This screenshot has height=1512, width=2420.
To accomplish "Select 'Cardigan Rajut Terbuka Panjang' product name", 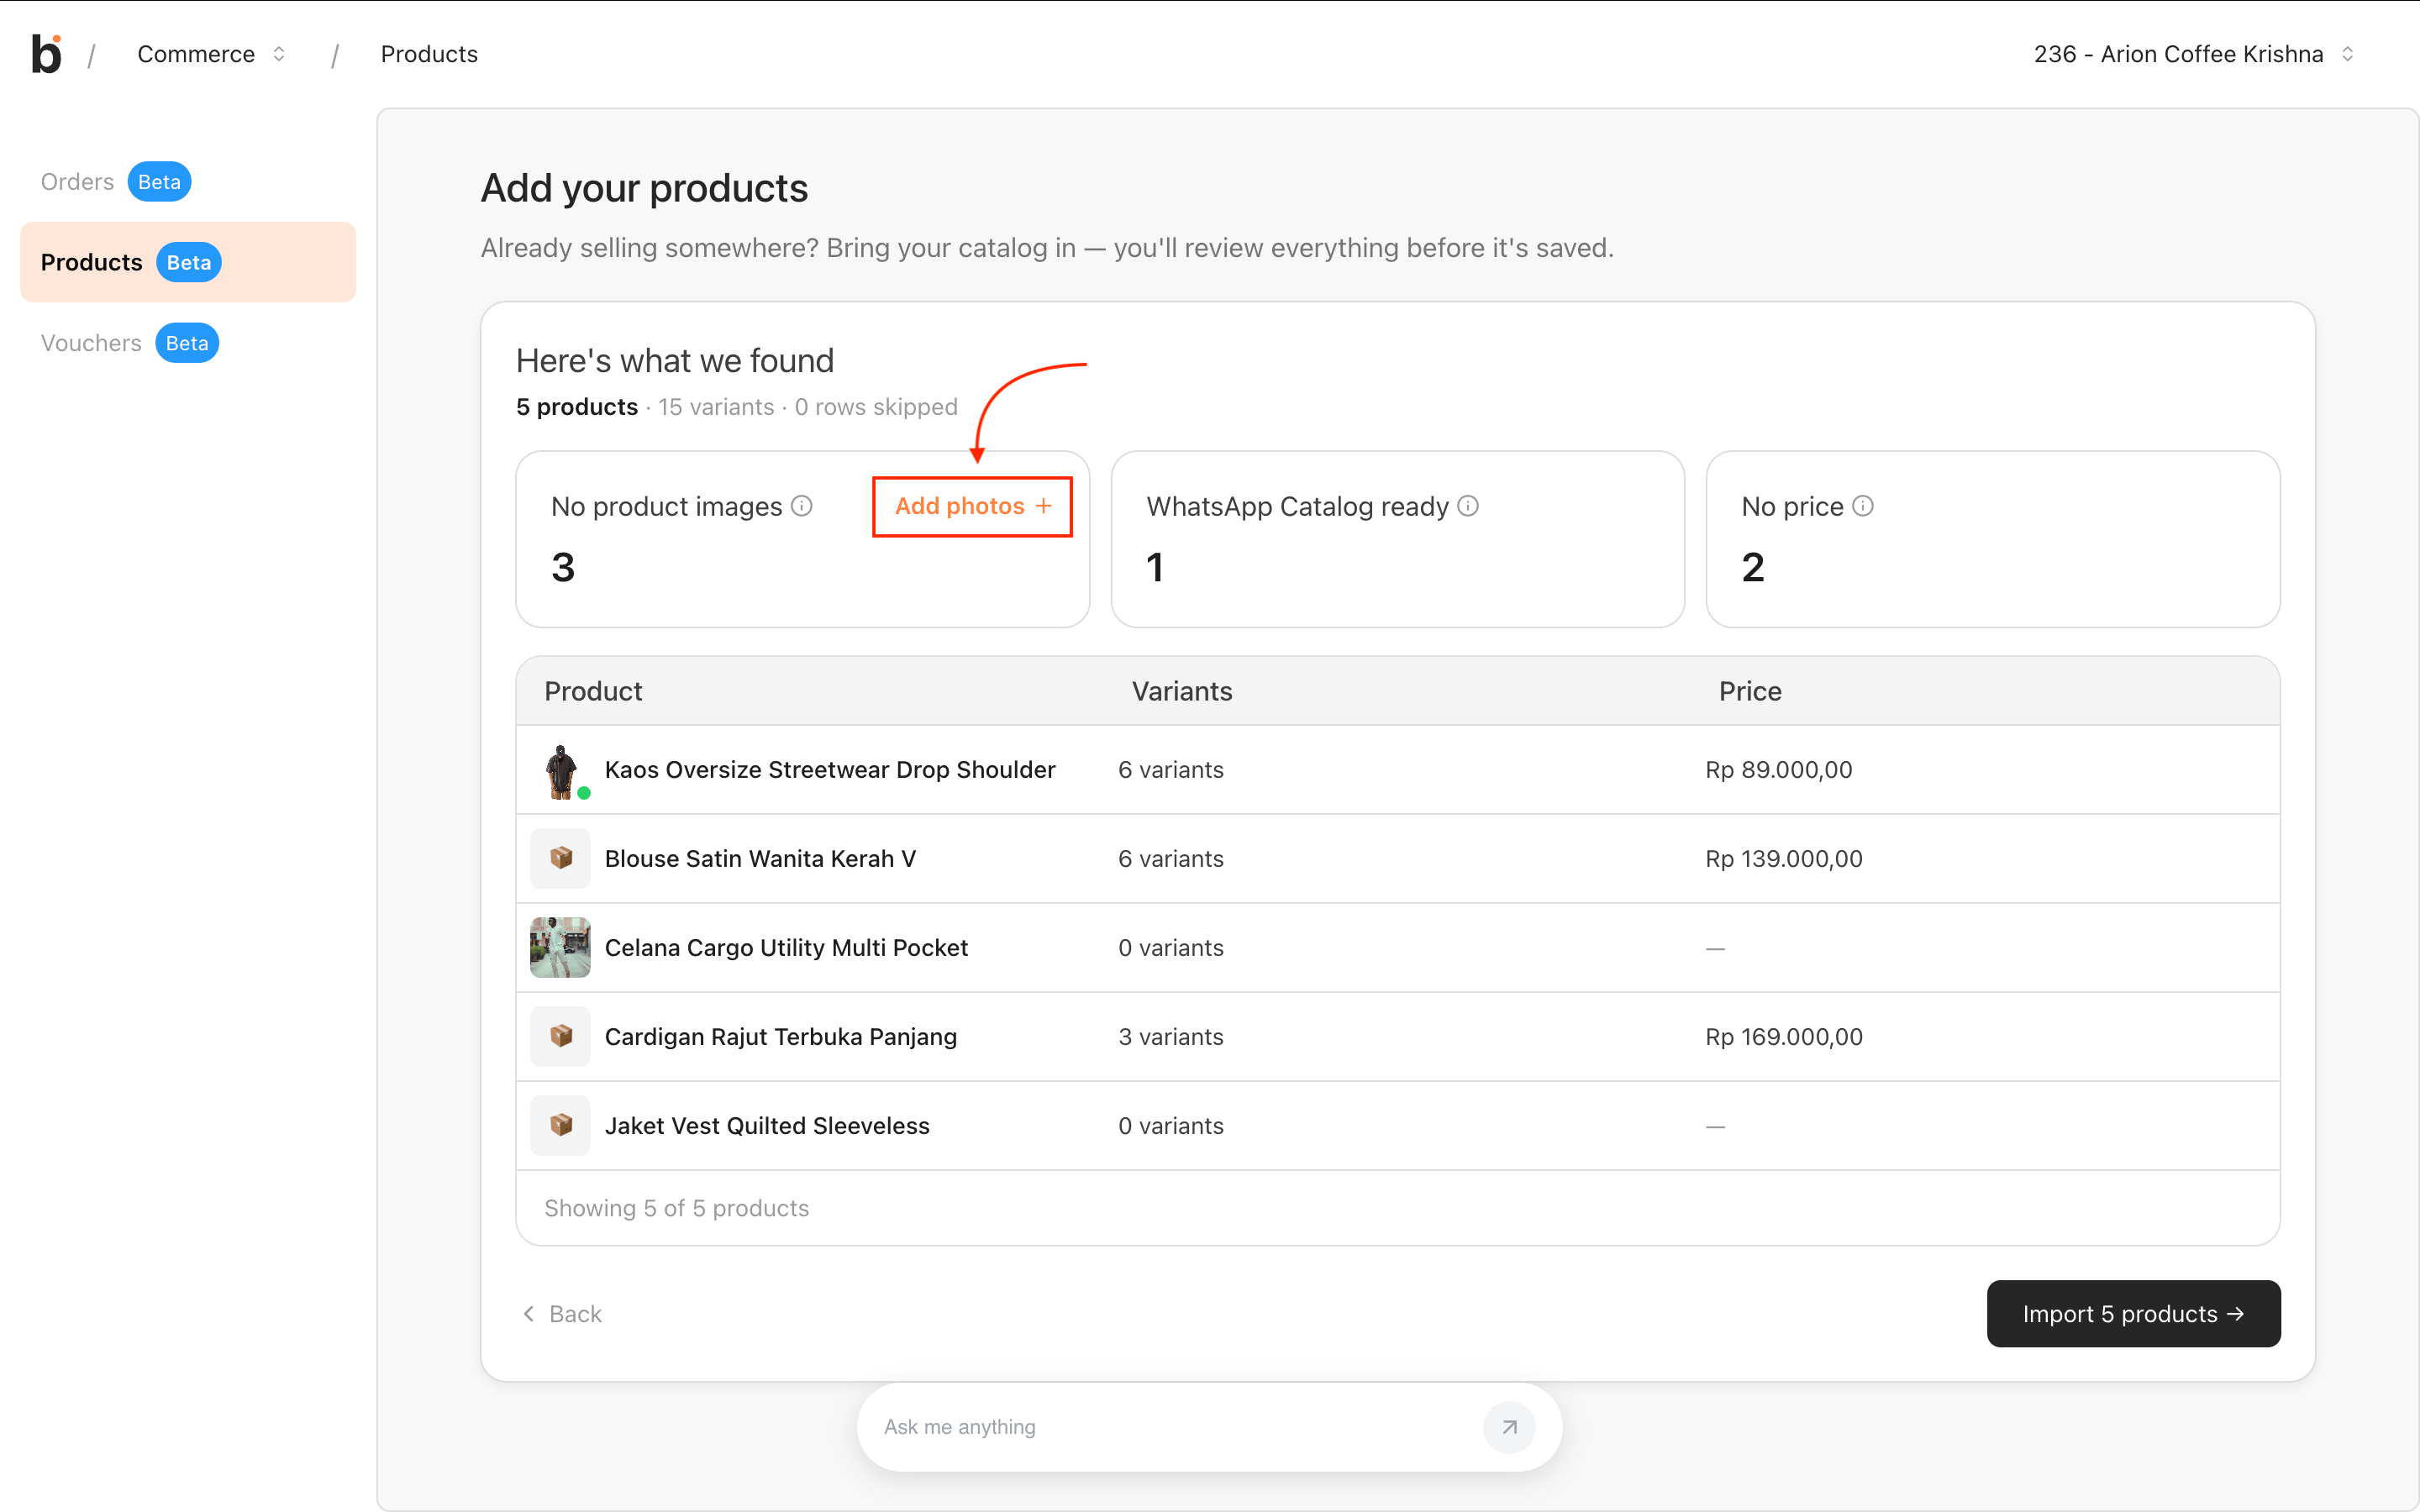I will [x=781, y=1037].
